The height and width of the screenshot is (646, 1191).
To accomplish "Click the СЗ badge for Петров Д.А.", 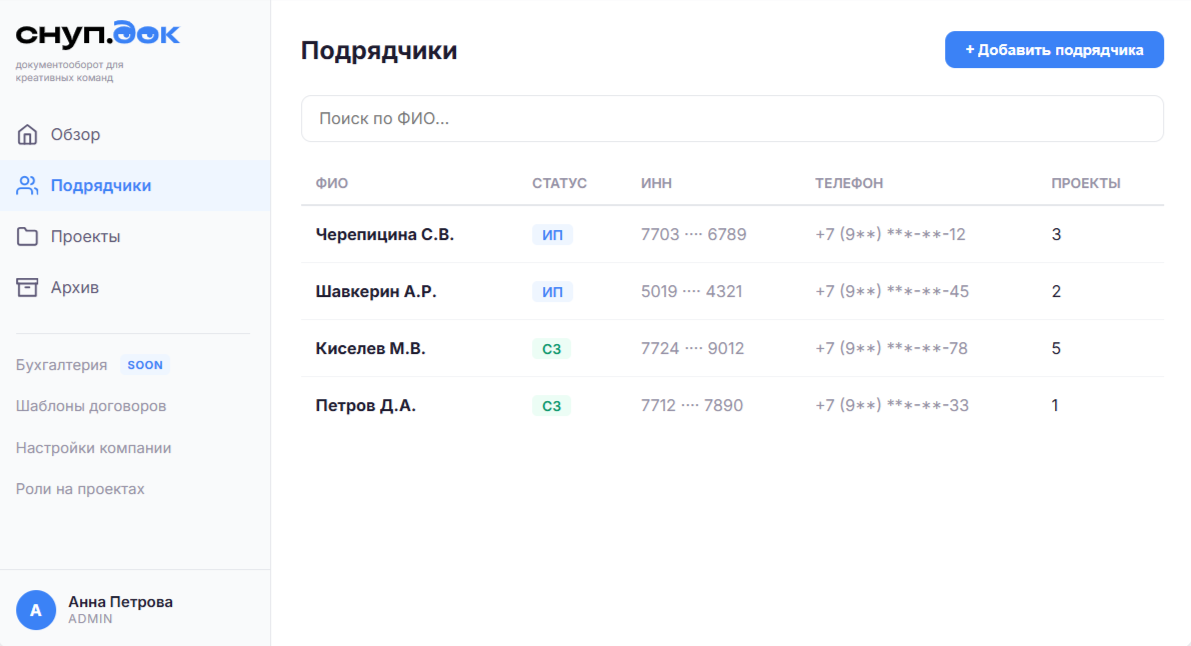I will 551,405.
